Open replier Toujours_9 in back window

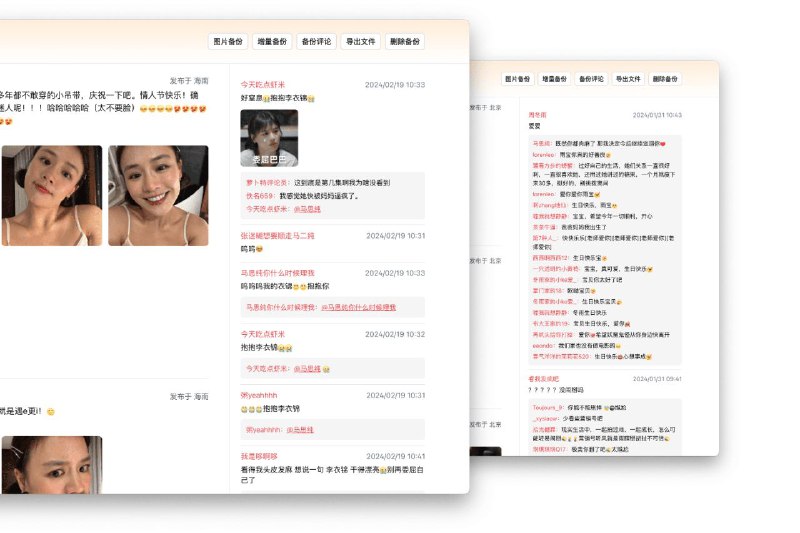tap(547, 408)
